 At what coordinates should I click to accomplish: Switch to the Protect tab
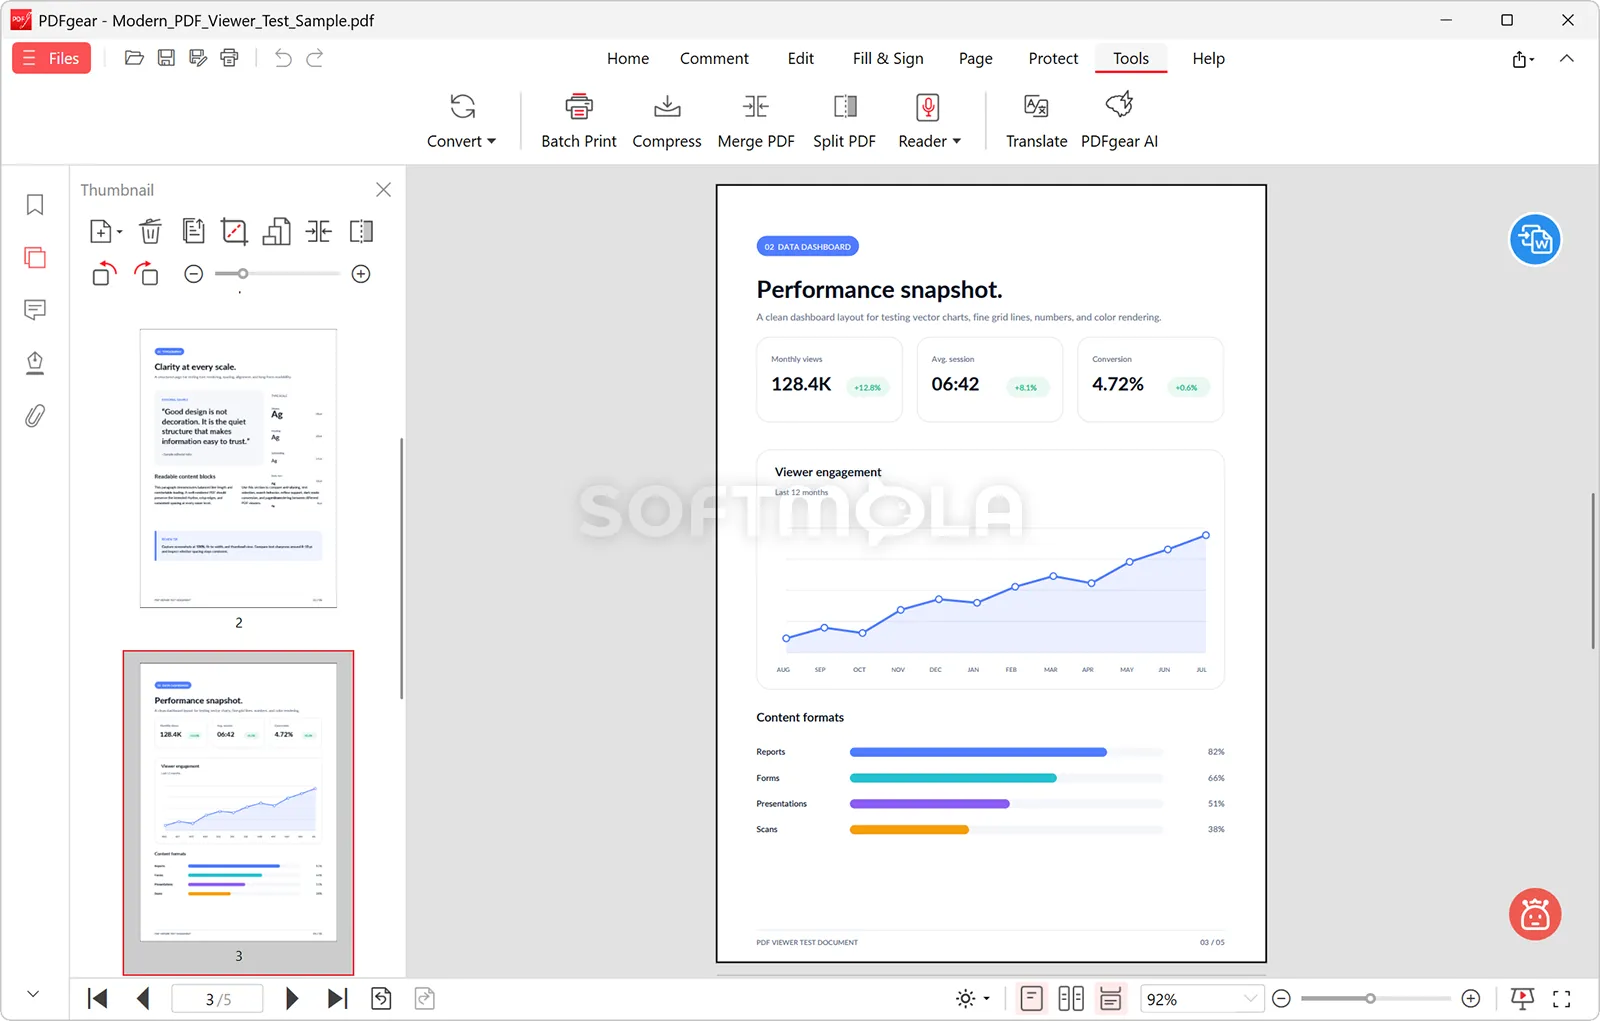click(x=1053, y=58)
